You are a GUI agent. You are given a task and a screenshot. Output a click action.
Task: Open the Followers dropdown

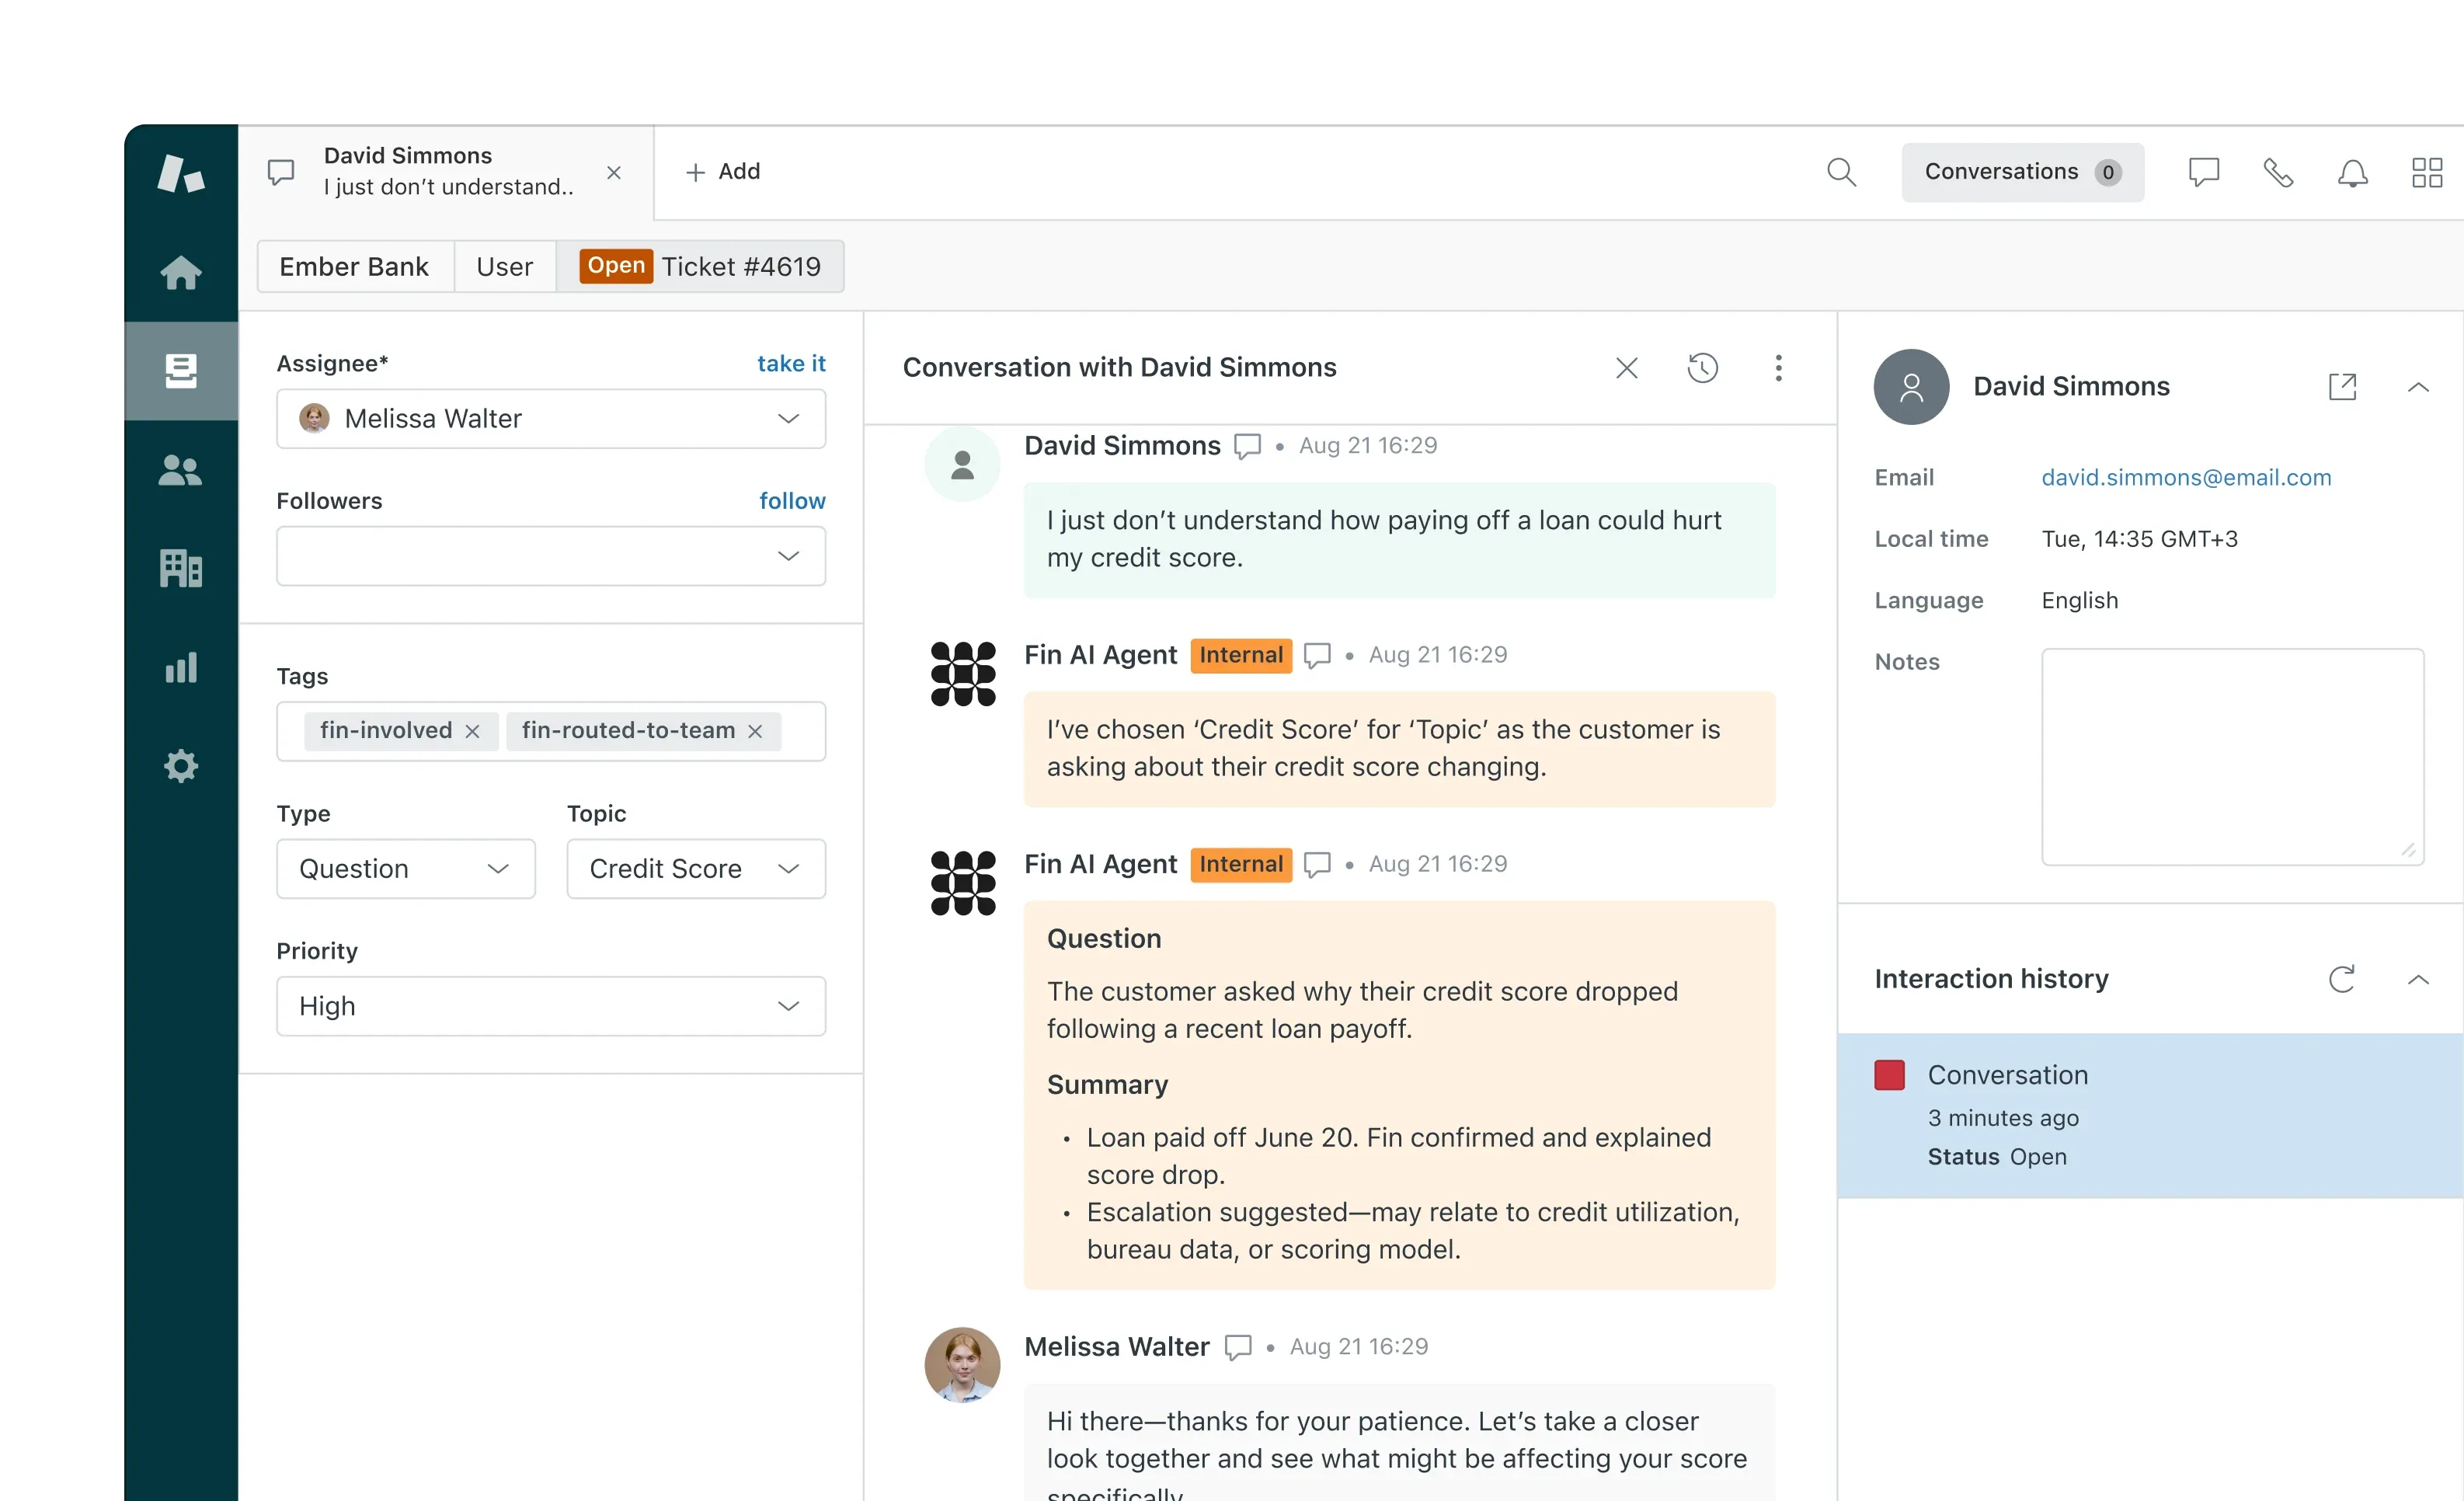551,556
